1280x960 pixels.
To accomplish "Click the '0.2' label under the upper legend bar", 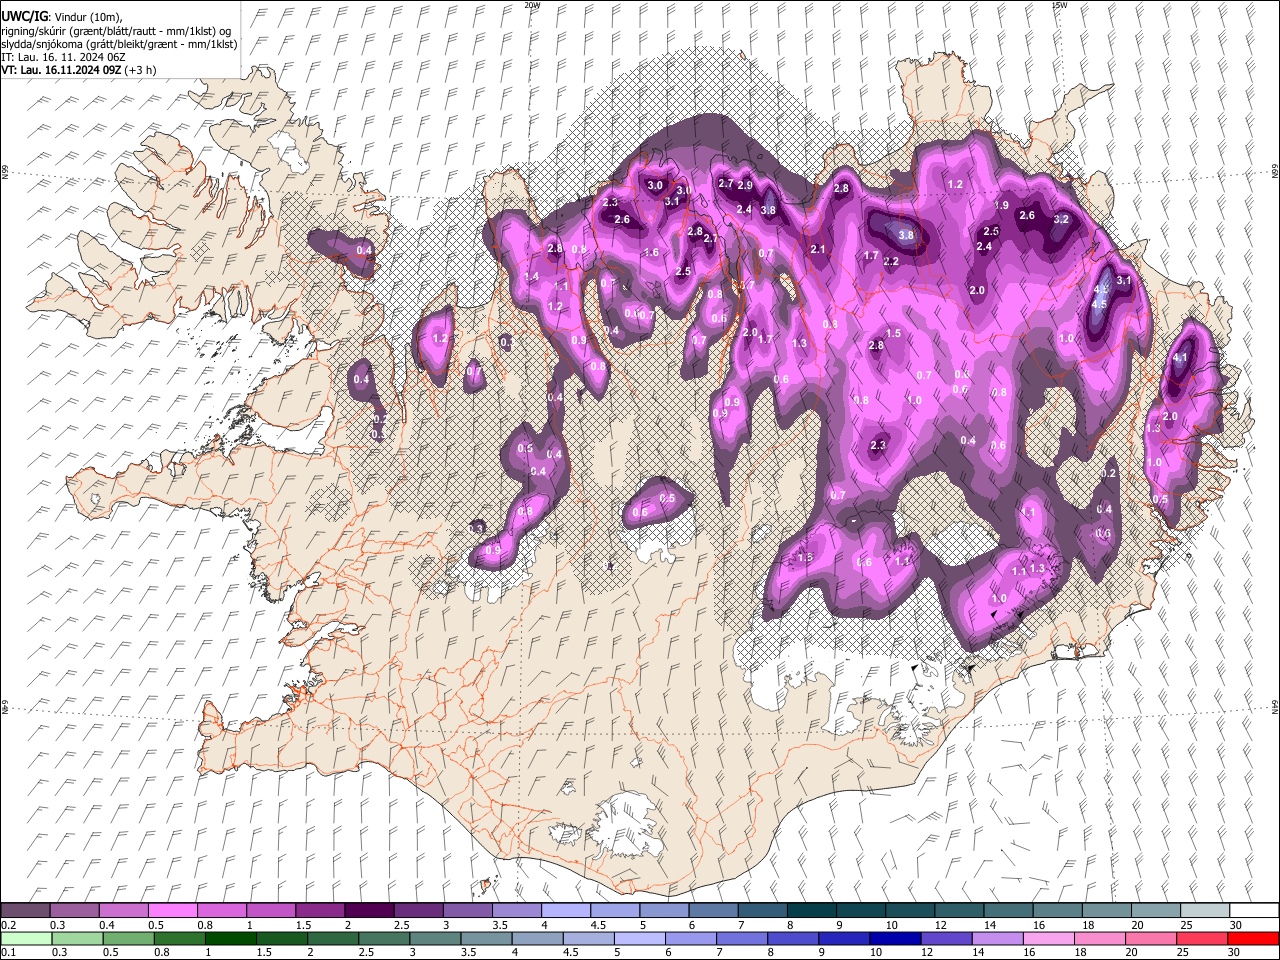I will click(x=8, y=925).
